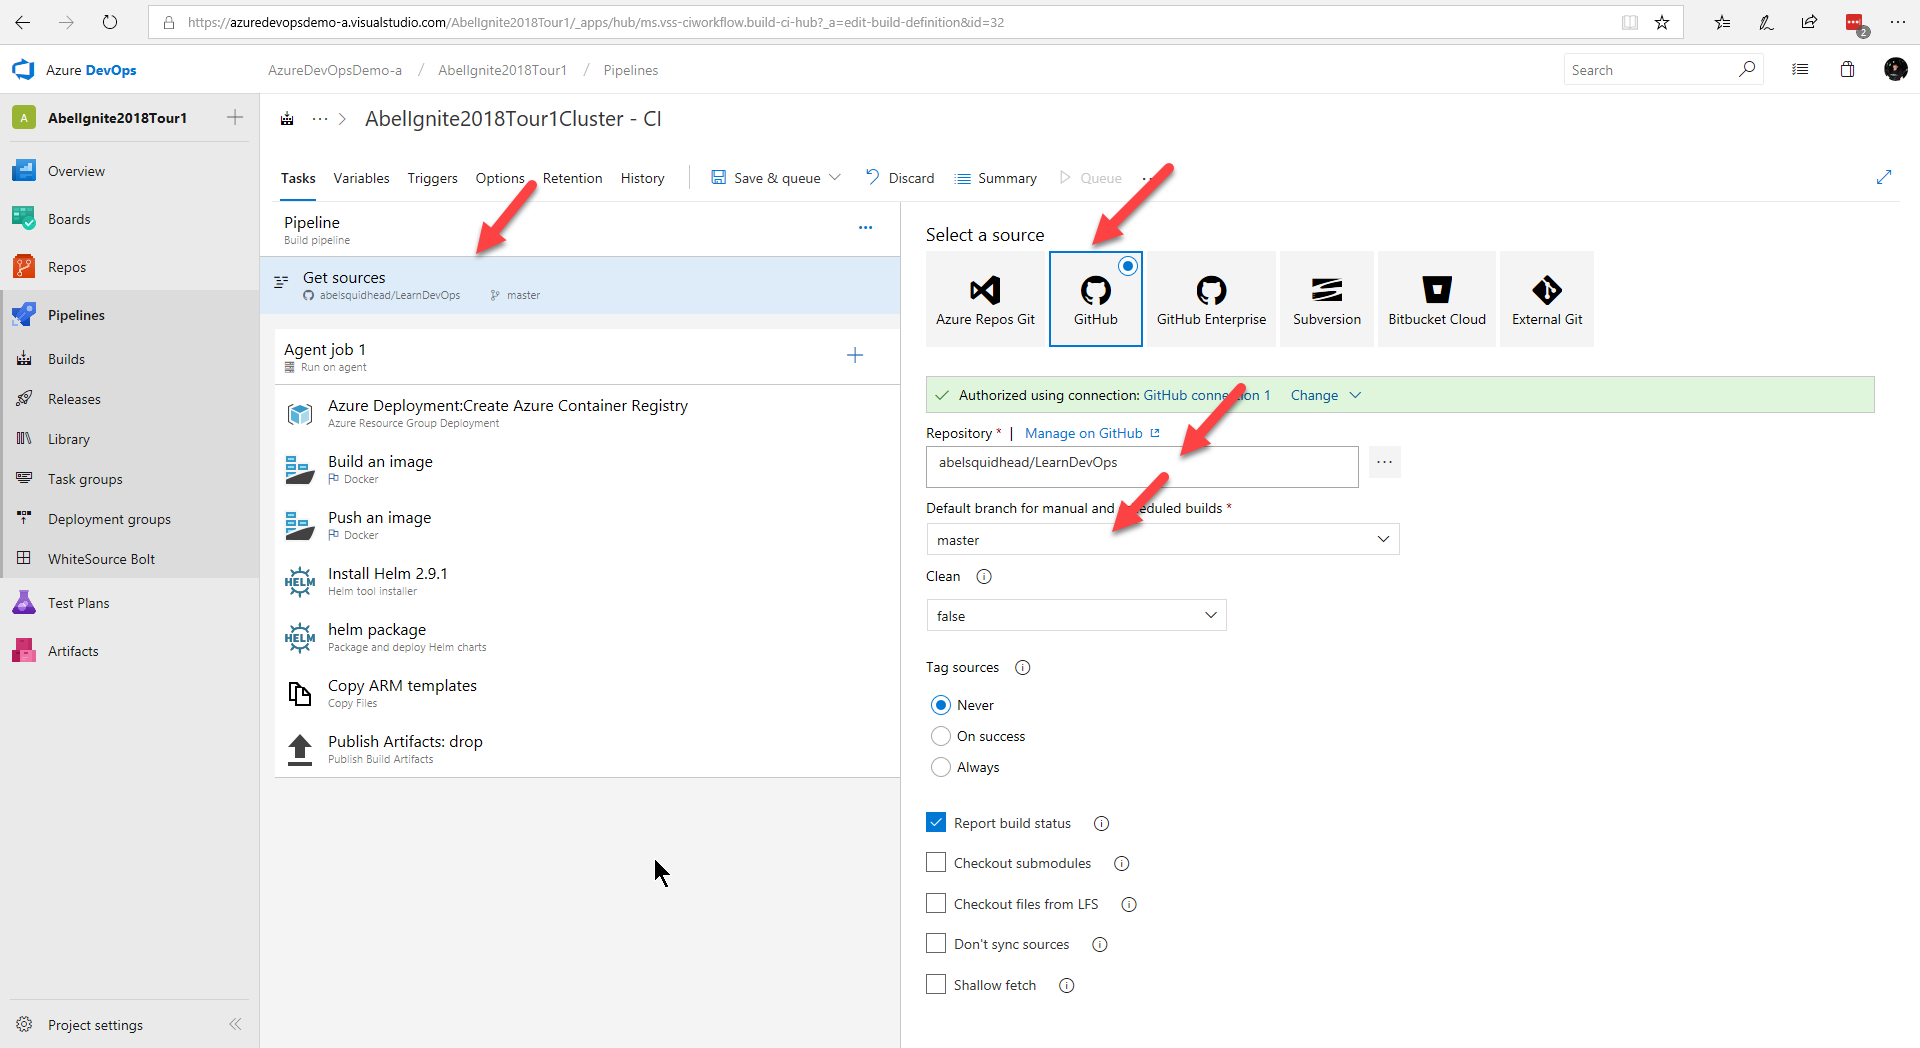Select the Always tag sources option

click(941, 767)
